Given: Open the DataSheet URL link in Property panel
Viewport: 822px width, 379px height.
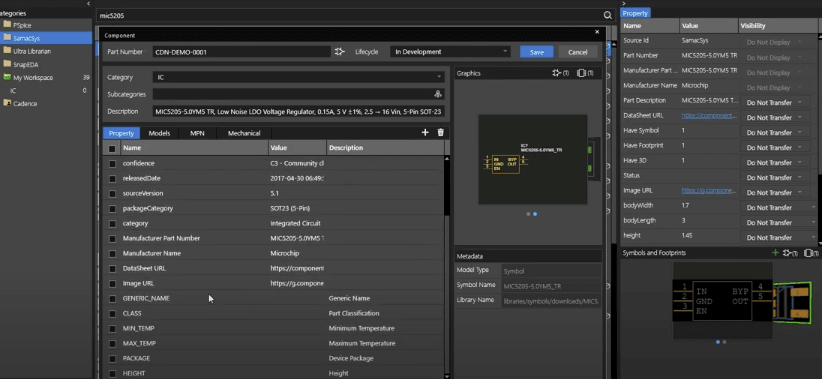Looking at the screenshot, I should [709, 115].
